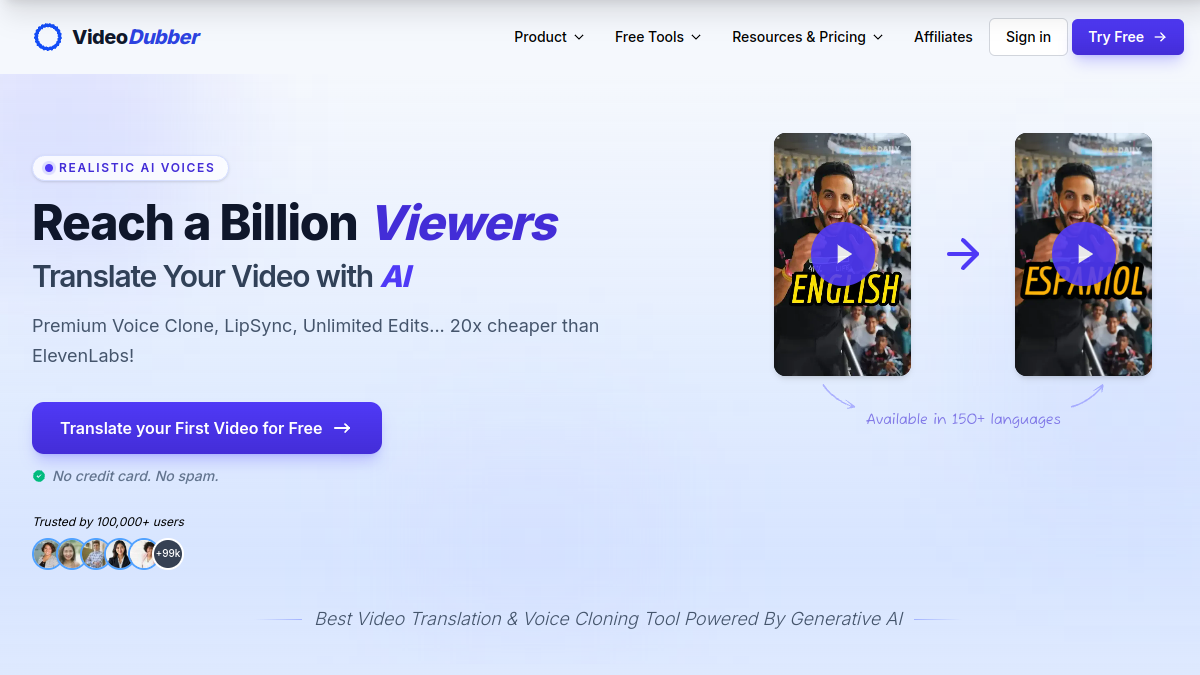Click the green checkmark beside No credit card
The image size is (1200, 675).
pos(39,476)
